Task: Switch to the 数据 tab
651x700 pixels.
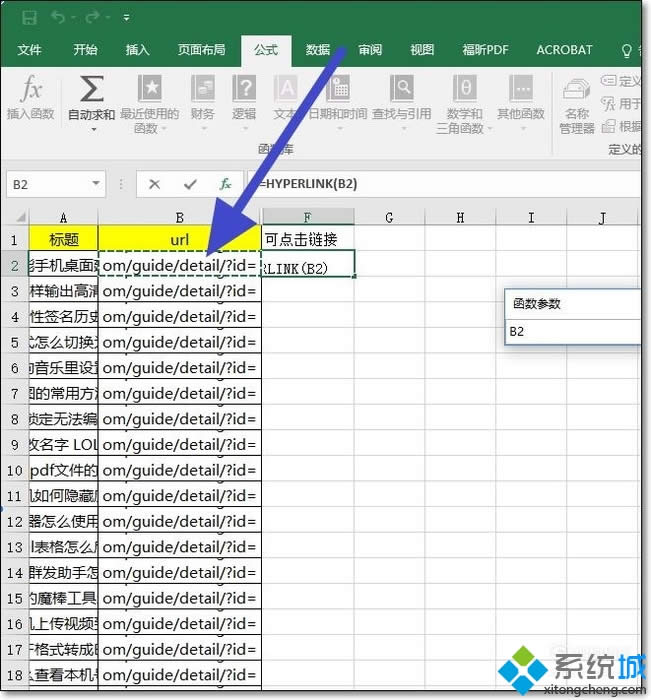Action: tap(317, 50)
